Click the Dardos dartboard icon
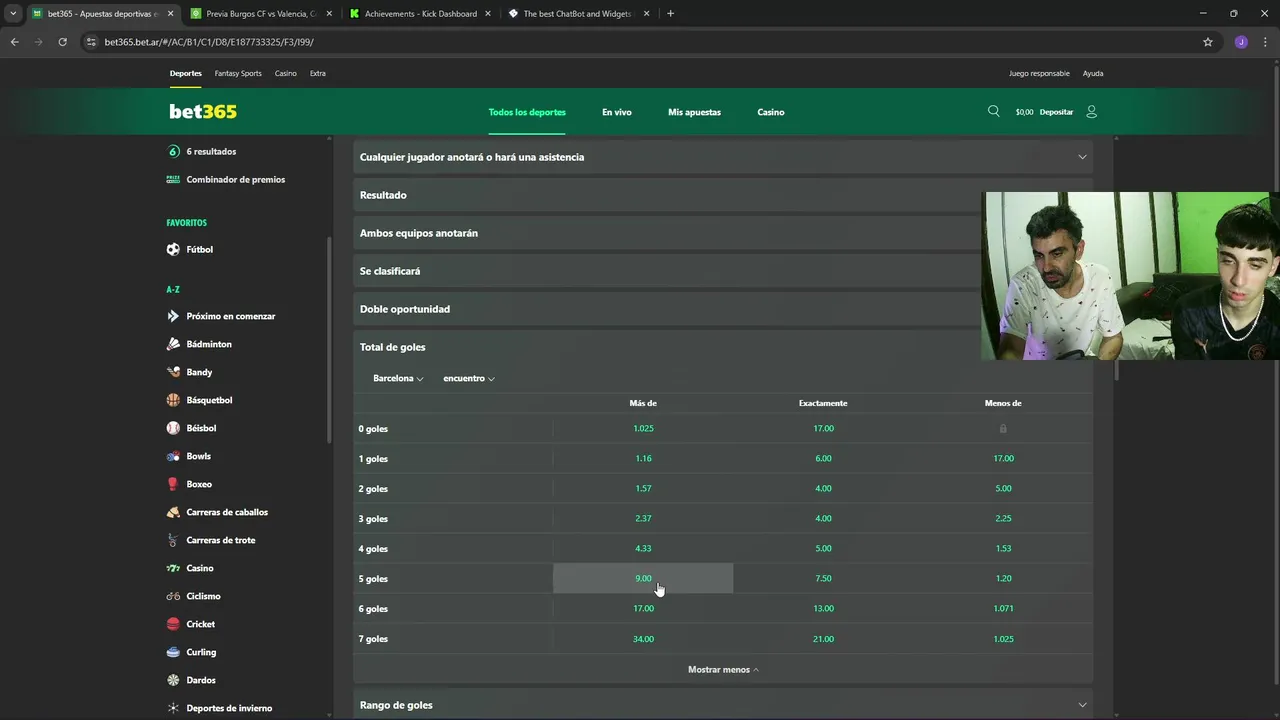Image resolution: width=1280 pixels, height=720 pixels. coord(173,680)
